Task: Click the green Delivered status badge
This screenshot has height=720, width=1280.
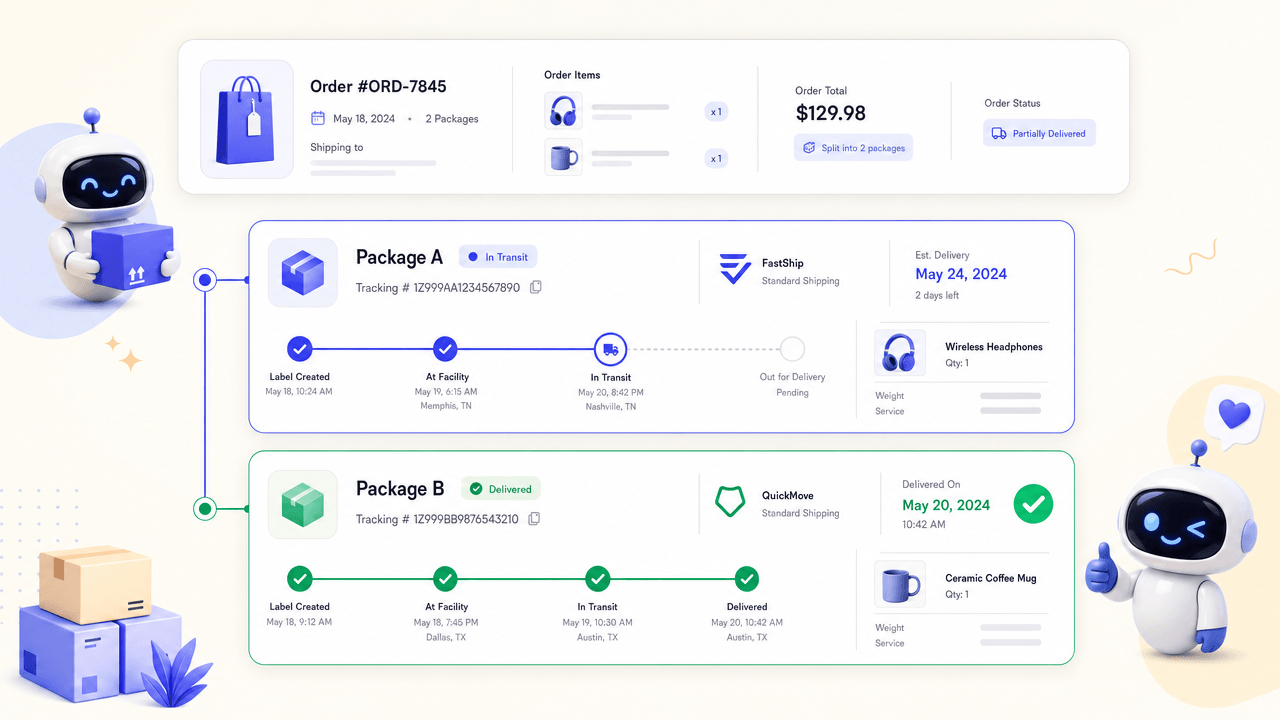Action: click(501, 489)
